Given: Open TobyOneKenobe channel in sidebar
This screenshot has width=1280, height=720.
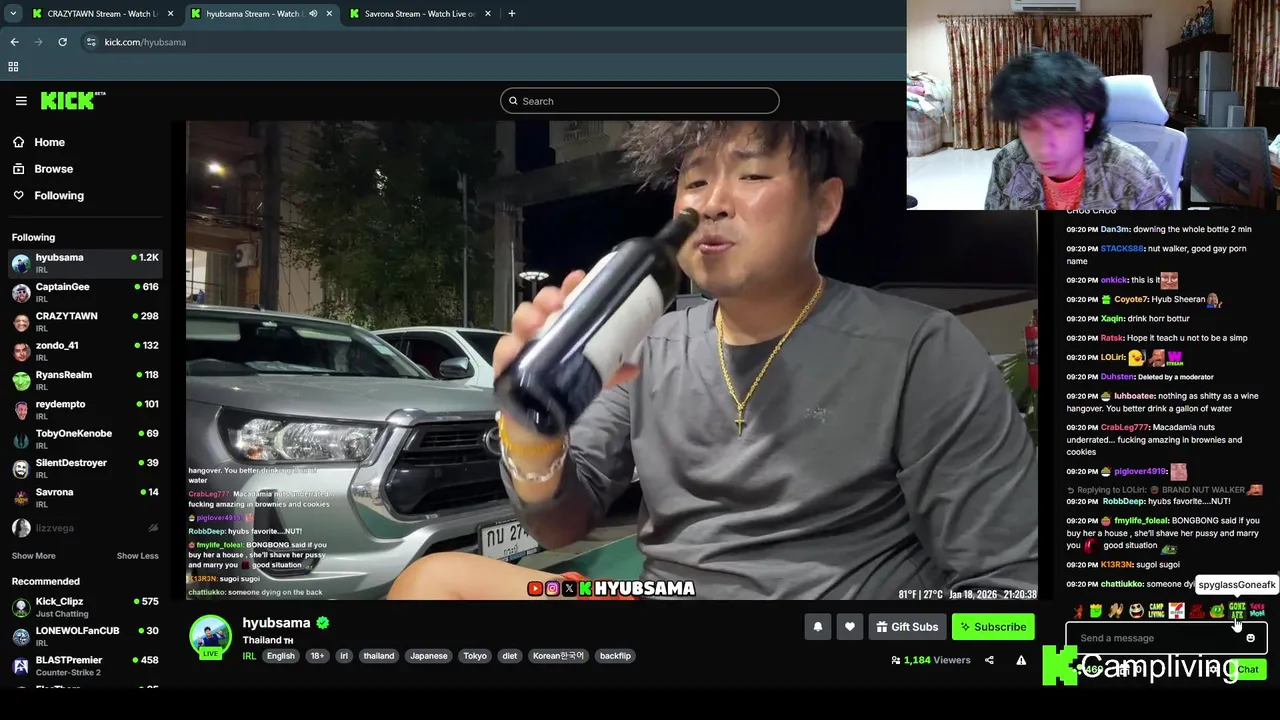Looking at the screenshot, I should (85, 439).
